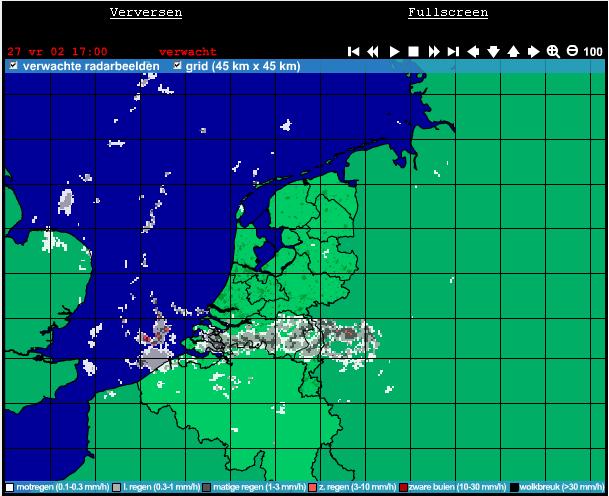Image resolution: width=609 pixels, height=496 pixels.
Task: Zoom out with minus circle icon
Action: click(572, 50)
